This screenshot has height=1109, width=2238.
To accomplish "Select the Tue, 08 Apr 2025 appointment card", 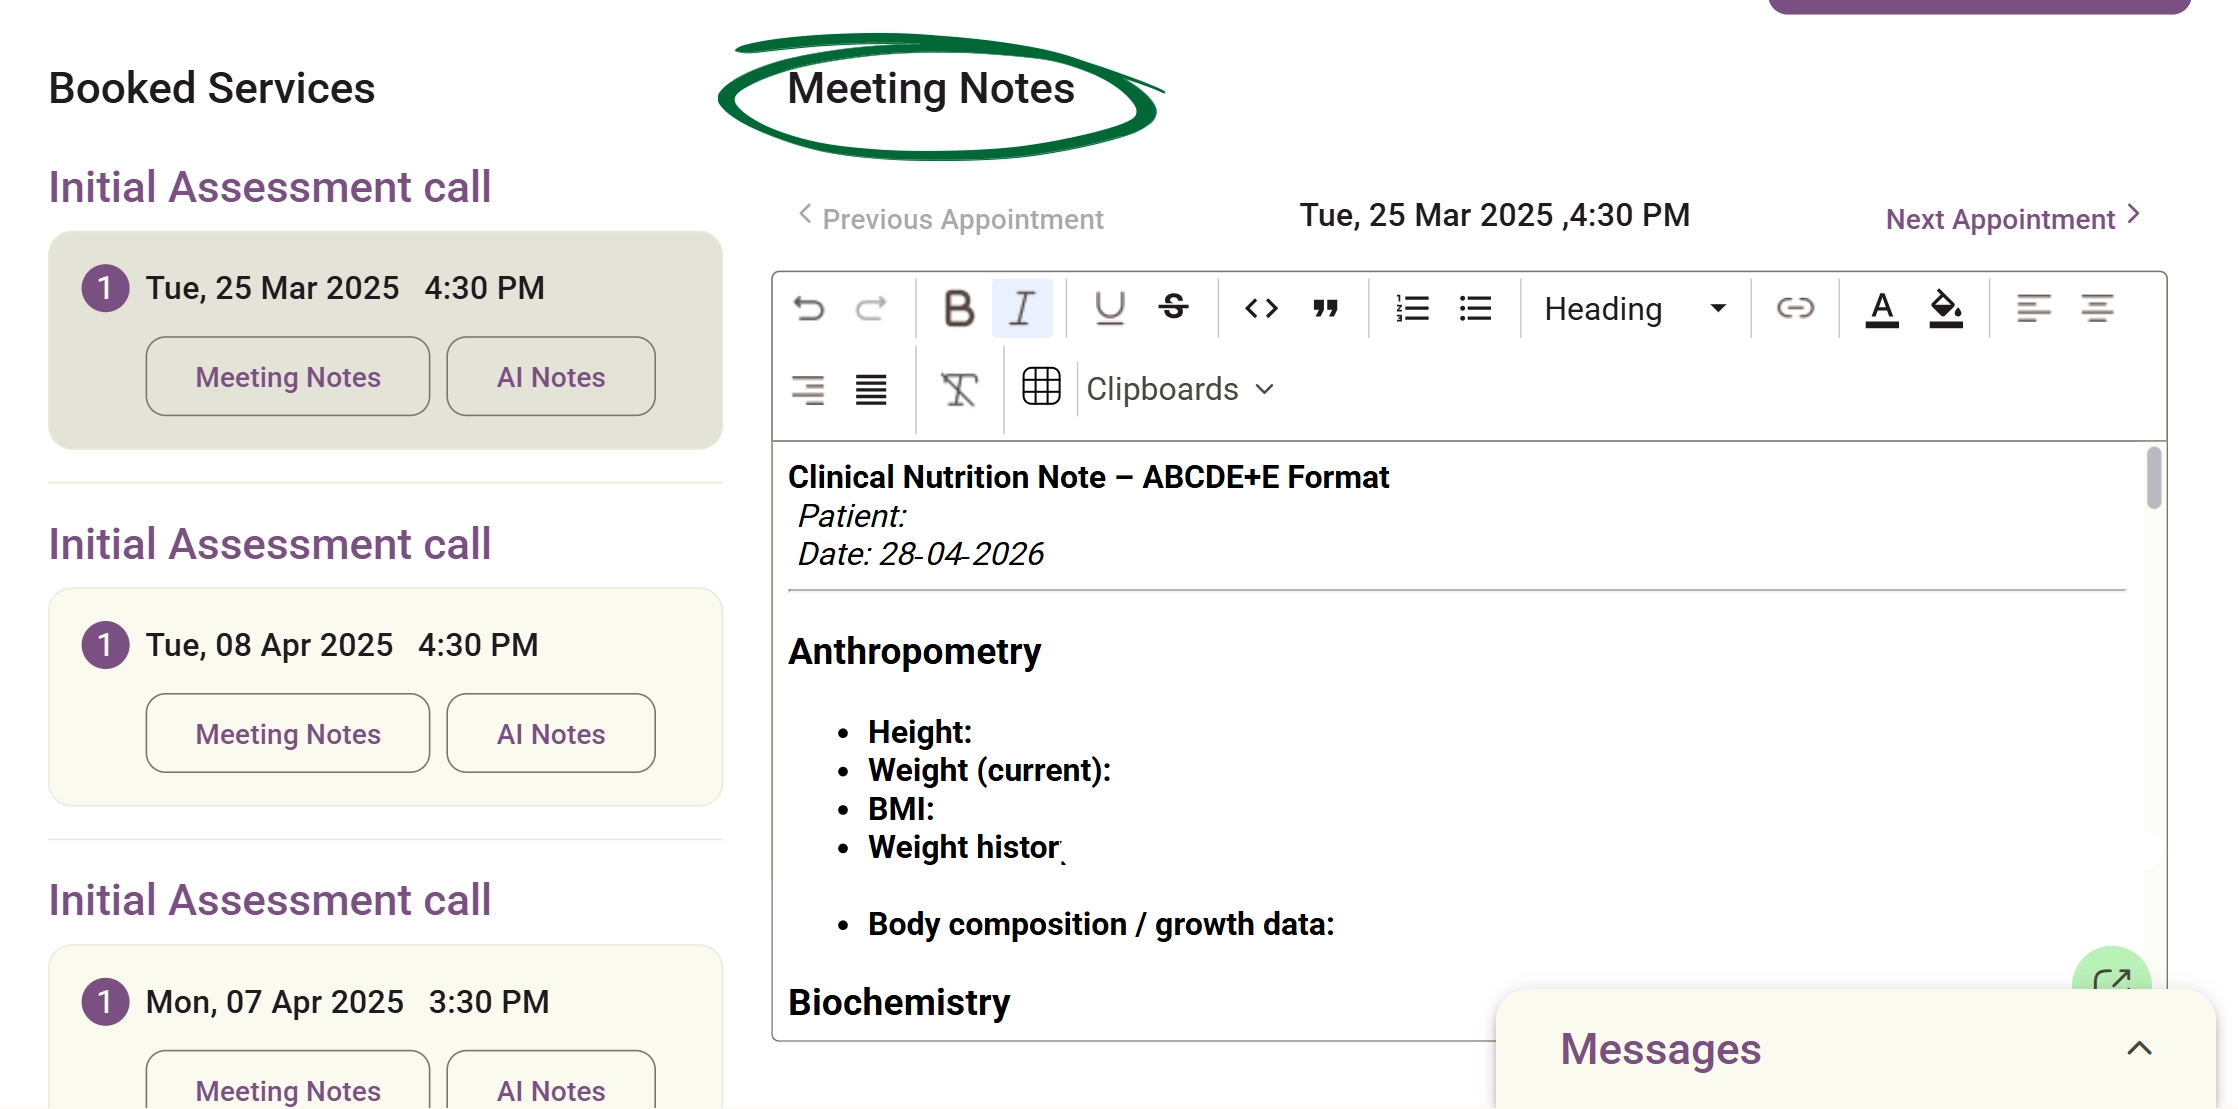I will (x=385, y=697).
